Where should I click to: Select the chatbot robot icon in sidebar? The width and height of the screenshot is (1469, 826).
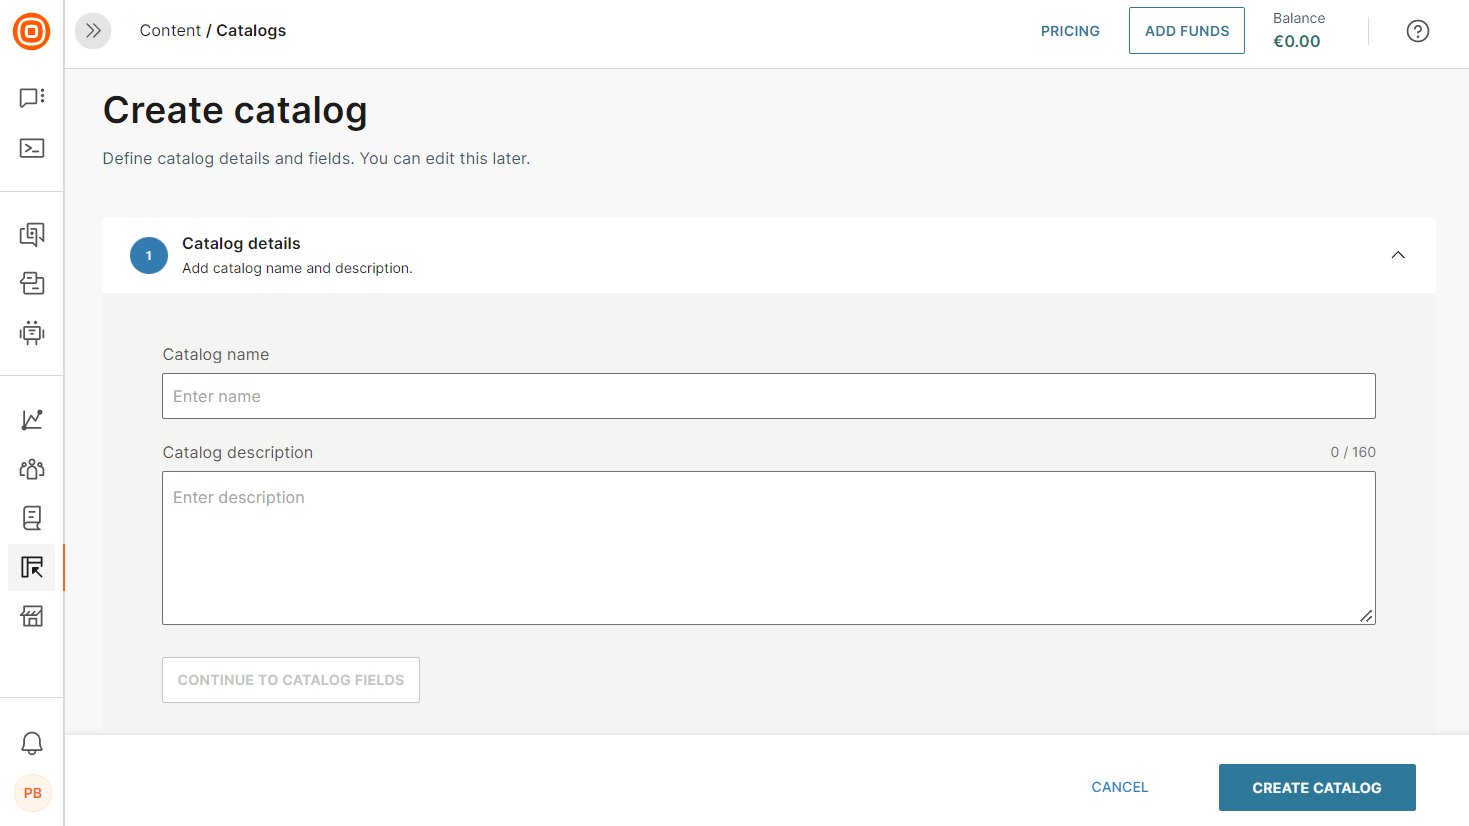click(x=31, y=333)
